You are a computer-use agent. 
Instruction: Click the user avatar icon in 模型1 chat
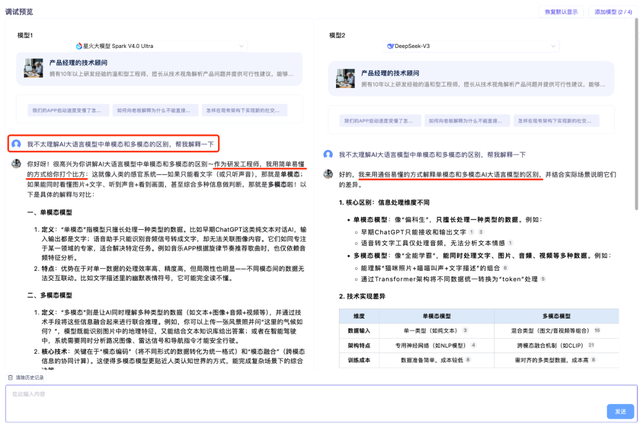[16, 144]
